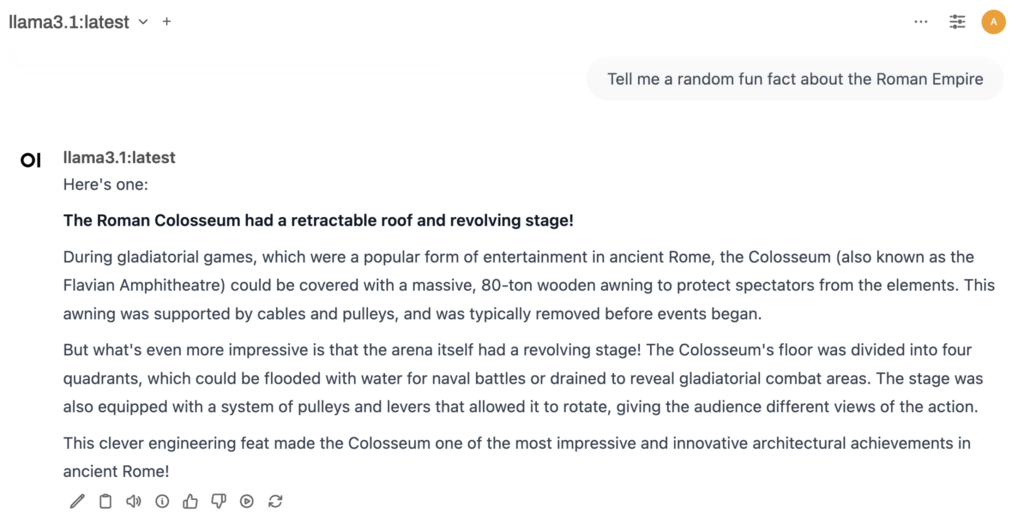Open the orange user avatar menu
Viewport: 1024px width, 525px height.
[x=993, y=21]
